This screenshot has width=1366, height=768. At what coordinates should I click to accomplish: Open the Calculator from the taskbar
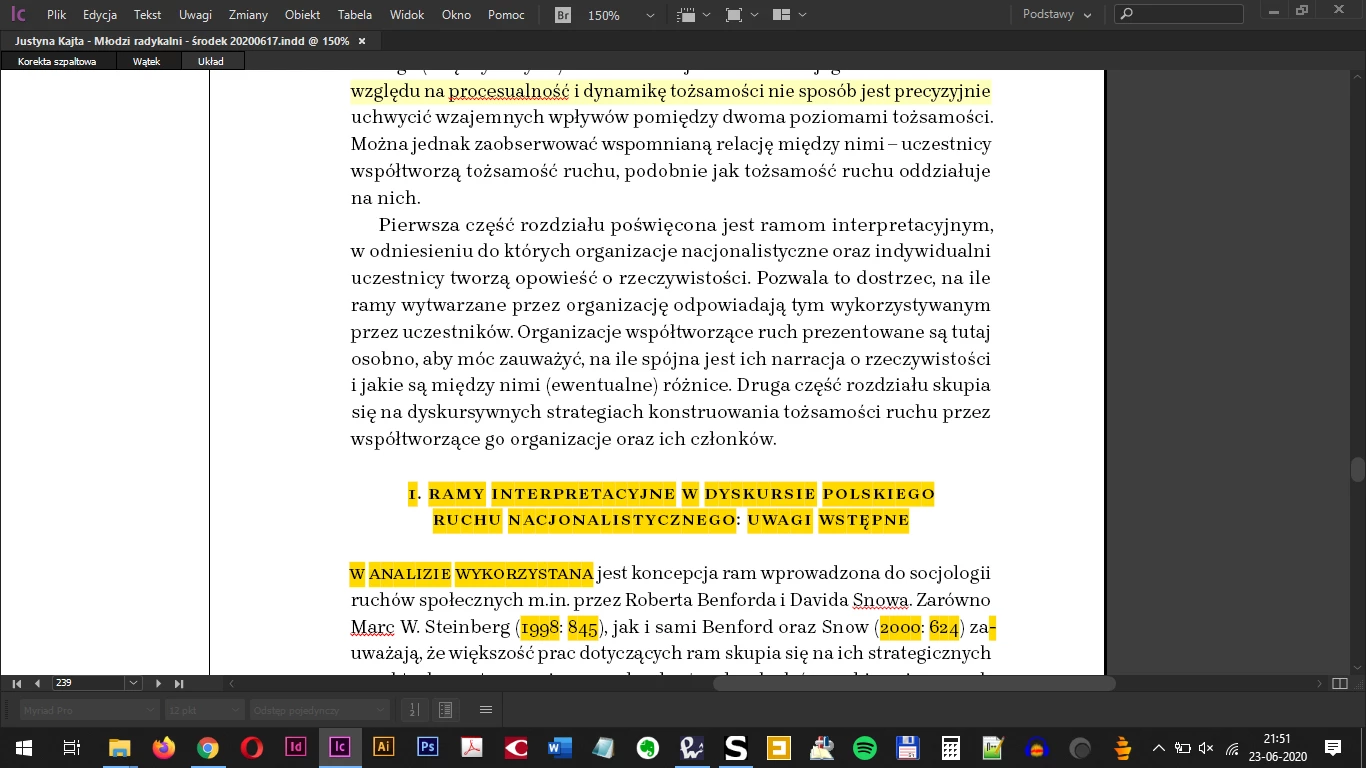[950, 747]
